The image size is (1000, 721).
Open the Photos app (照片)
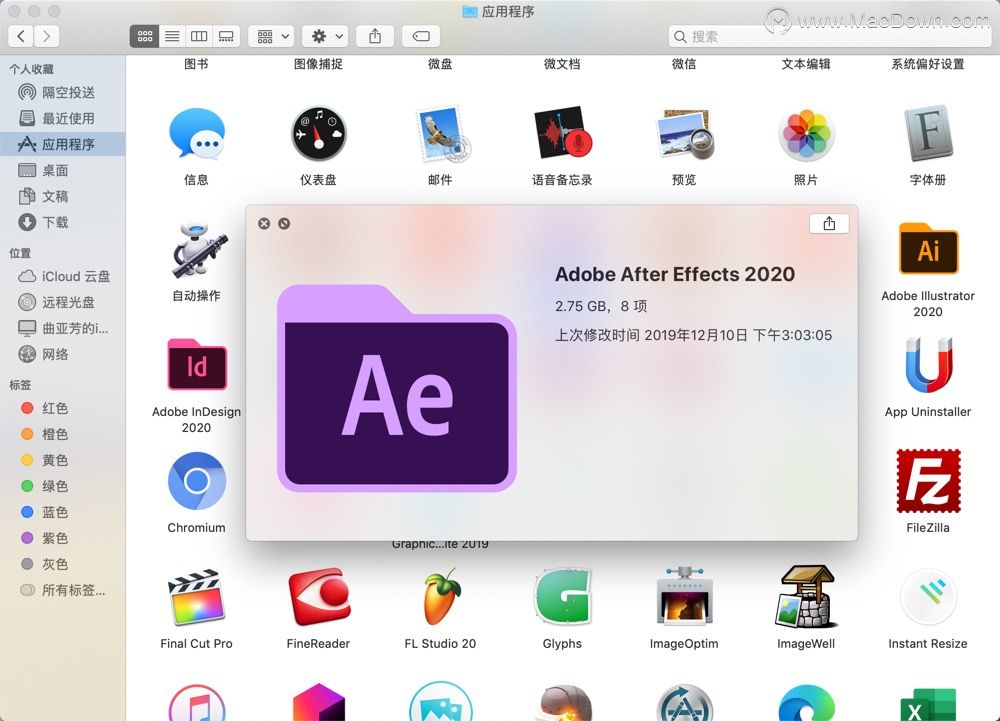(x=806, y=133)
